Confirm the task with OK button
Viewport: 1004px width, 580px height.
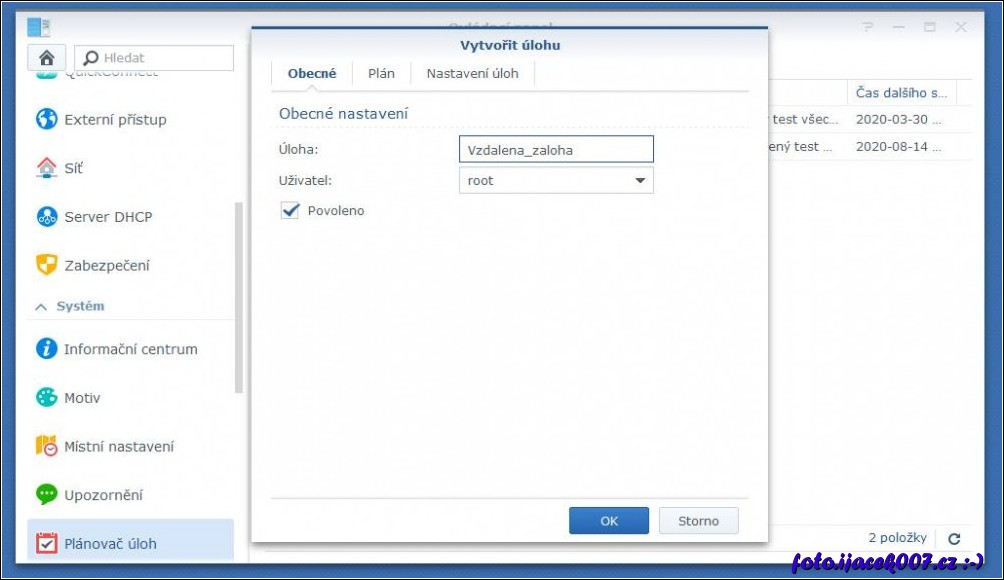pyautogui.click(x=609, y=521)
